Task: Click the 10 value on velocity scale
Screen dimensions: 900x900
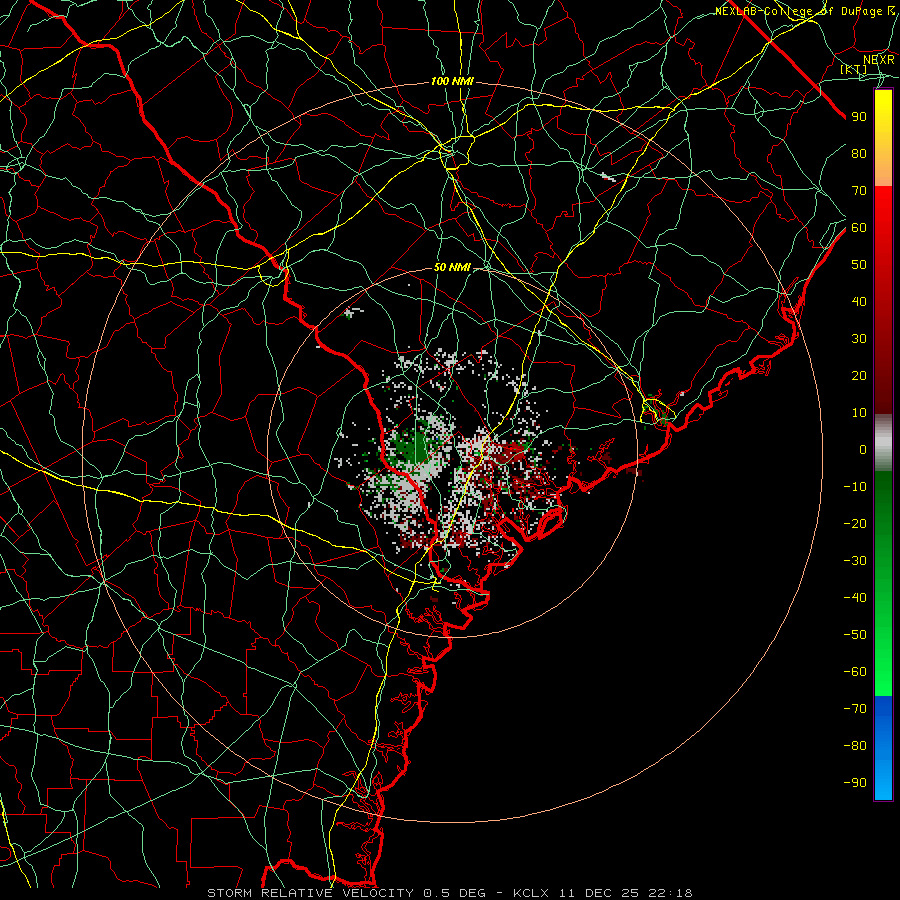Action: 859,413
